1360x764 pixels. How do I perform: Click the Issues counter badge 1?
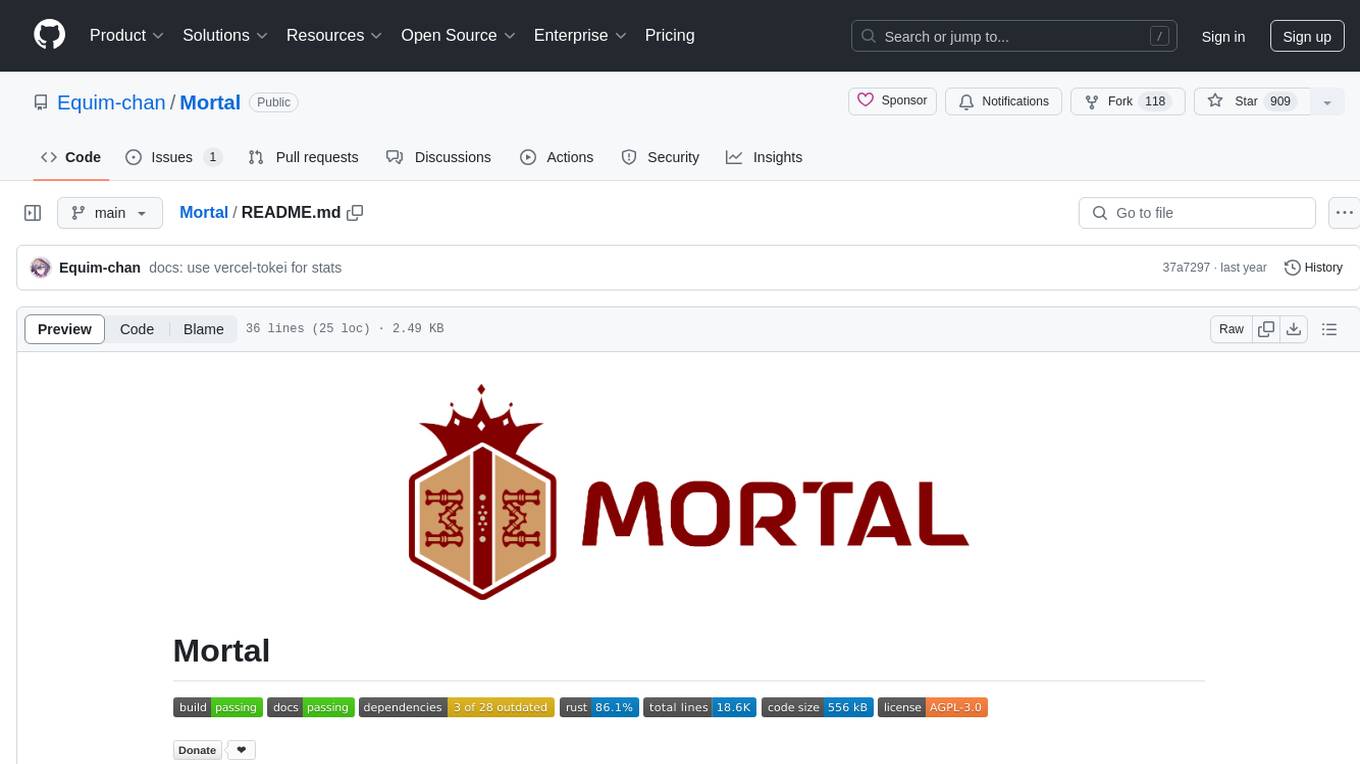[x=212, y=157]
